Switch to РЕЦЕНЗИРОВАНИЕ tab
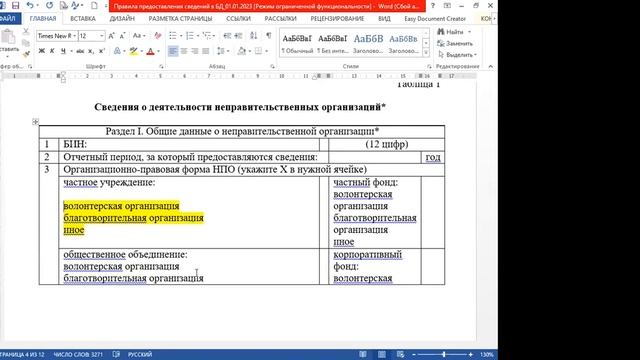 pyautogui.click(x=337, y=19)
